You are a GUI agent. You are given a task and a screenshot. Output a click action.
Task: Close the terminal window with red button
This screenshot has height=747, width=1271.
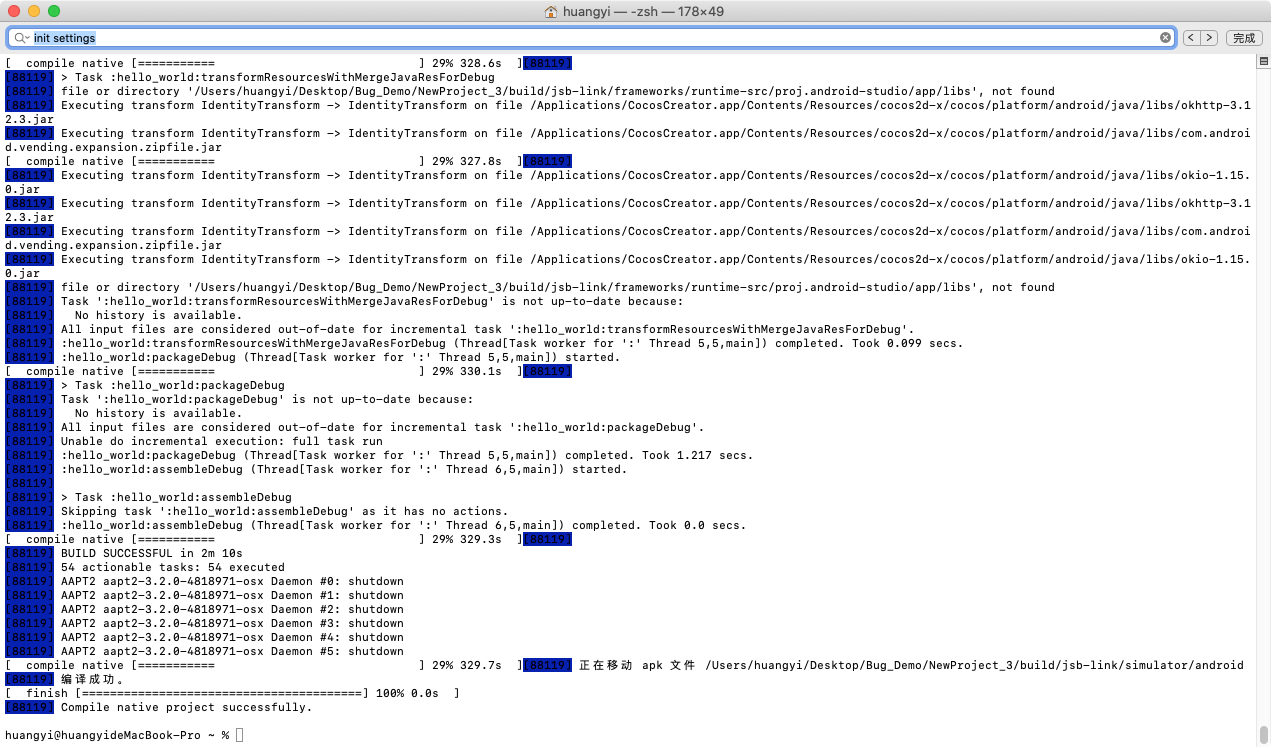tap(14, 11)
